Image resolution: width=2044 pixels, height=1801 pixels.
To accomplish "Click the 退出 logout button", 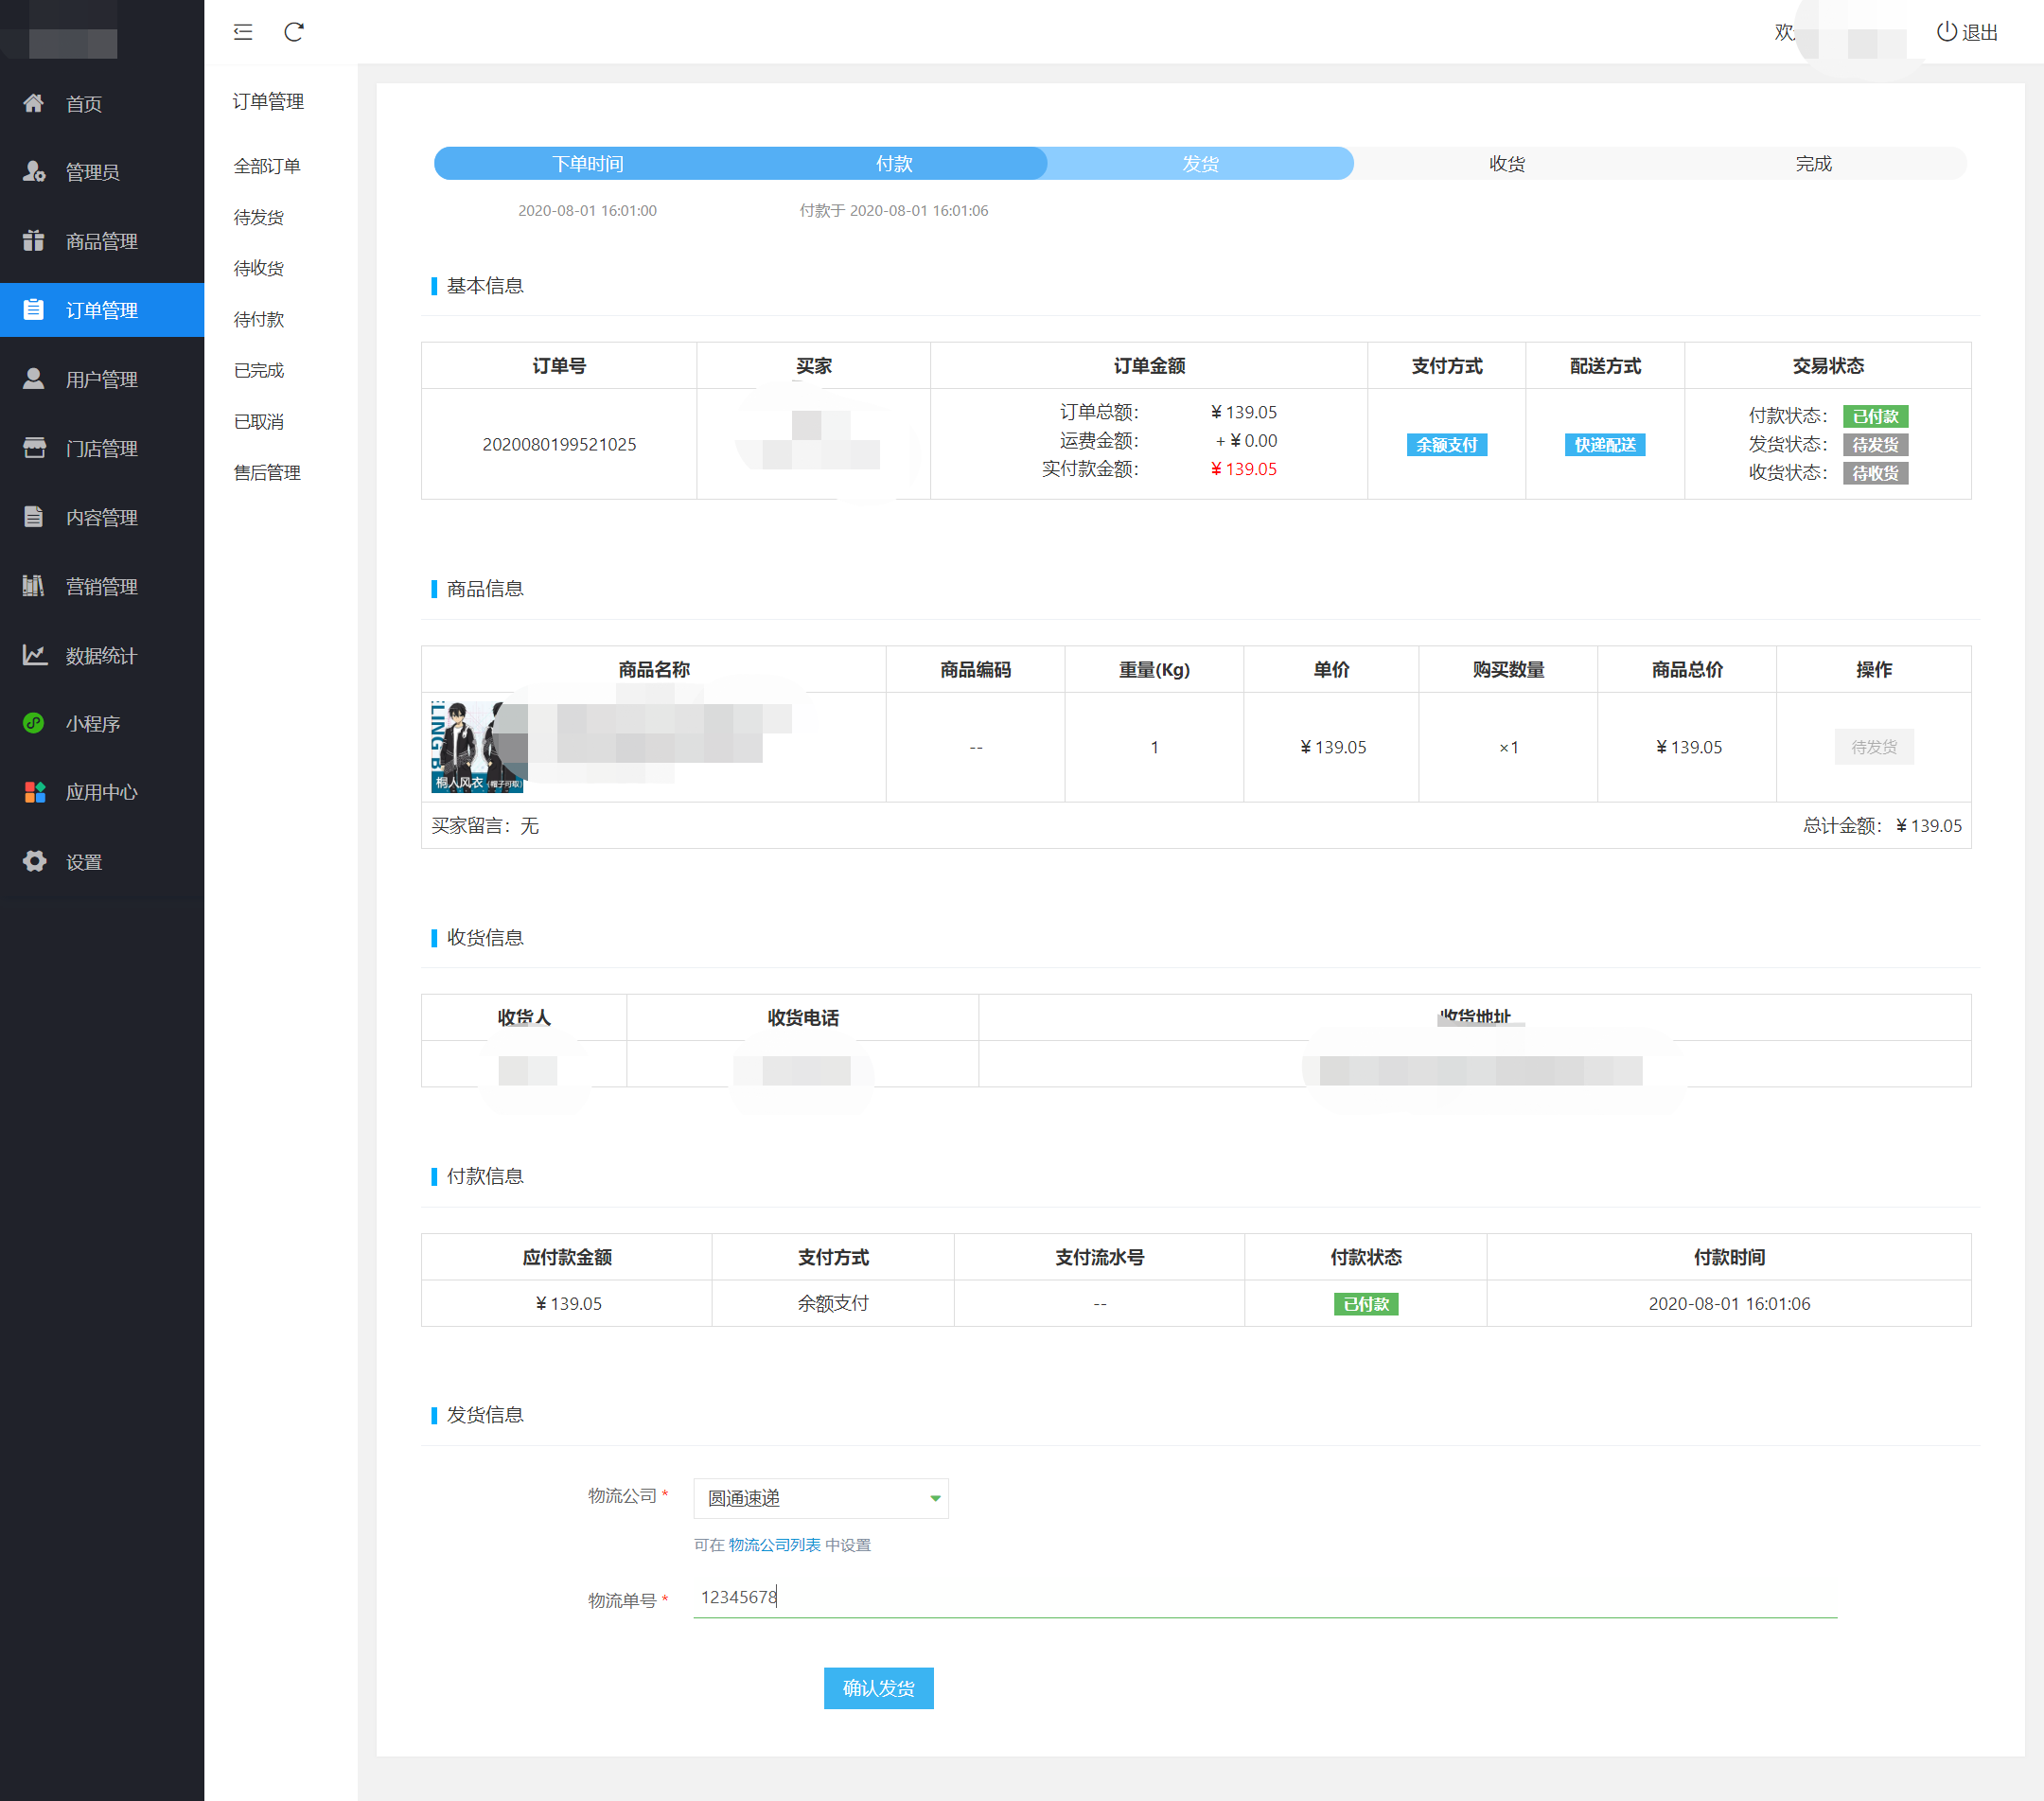I will 1966,32.
